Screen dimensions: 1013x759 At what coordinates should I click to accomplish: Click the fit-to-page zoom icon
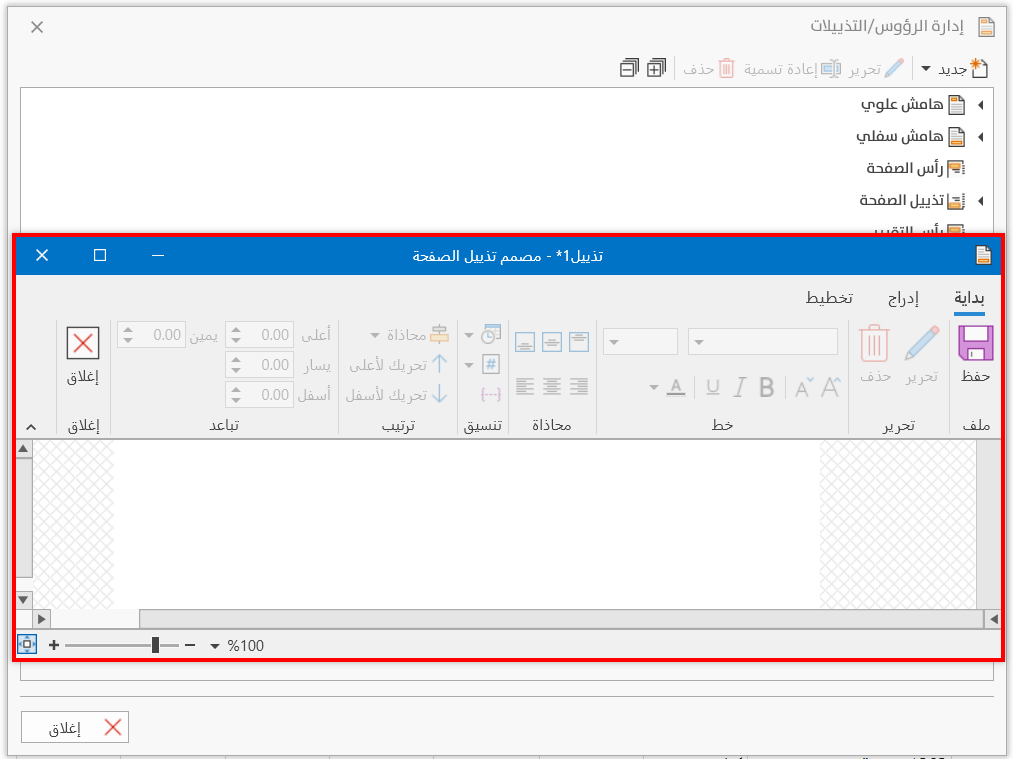(x=27, y=645)
